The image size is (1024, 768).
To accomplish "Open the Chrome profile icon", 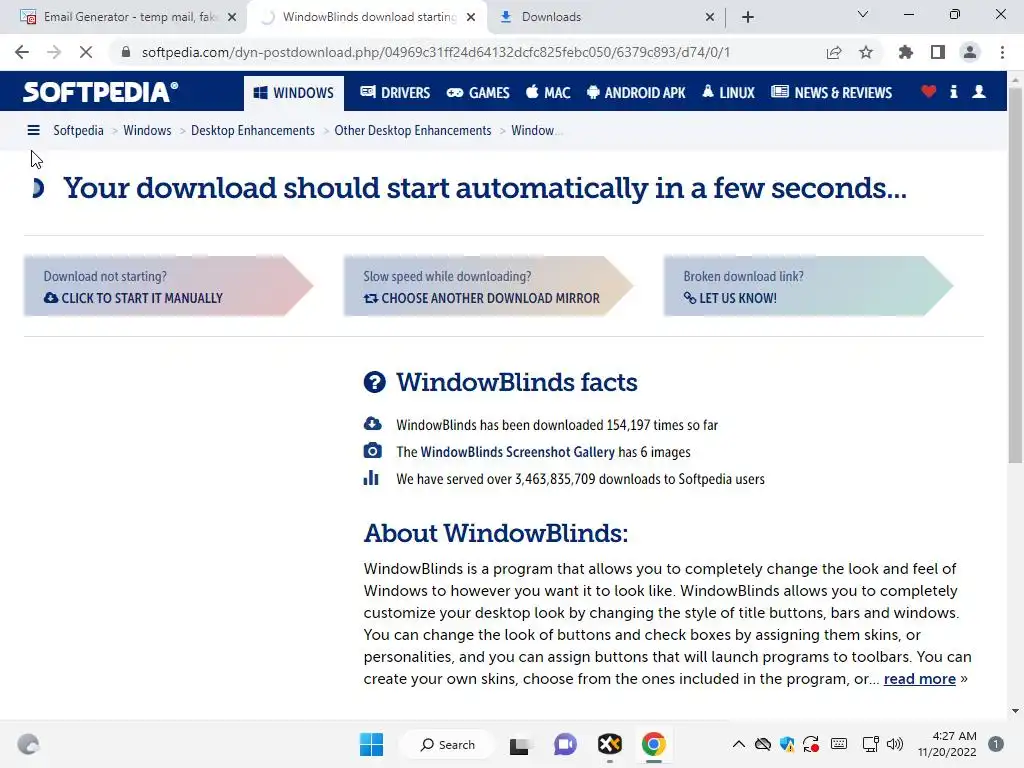I will (x=970, y=52).
